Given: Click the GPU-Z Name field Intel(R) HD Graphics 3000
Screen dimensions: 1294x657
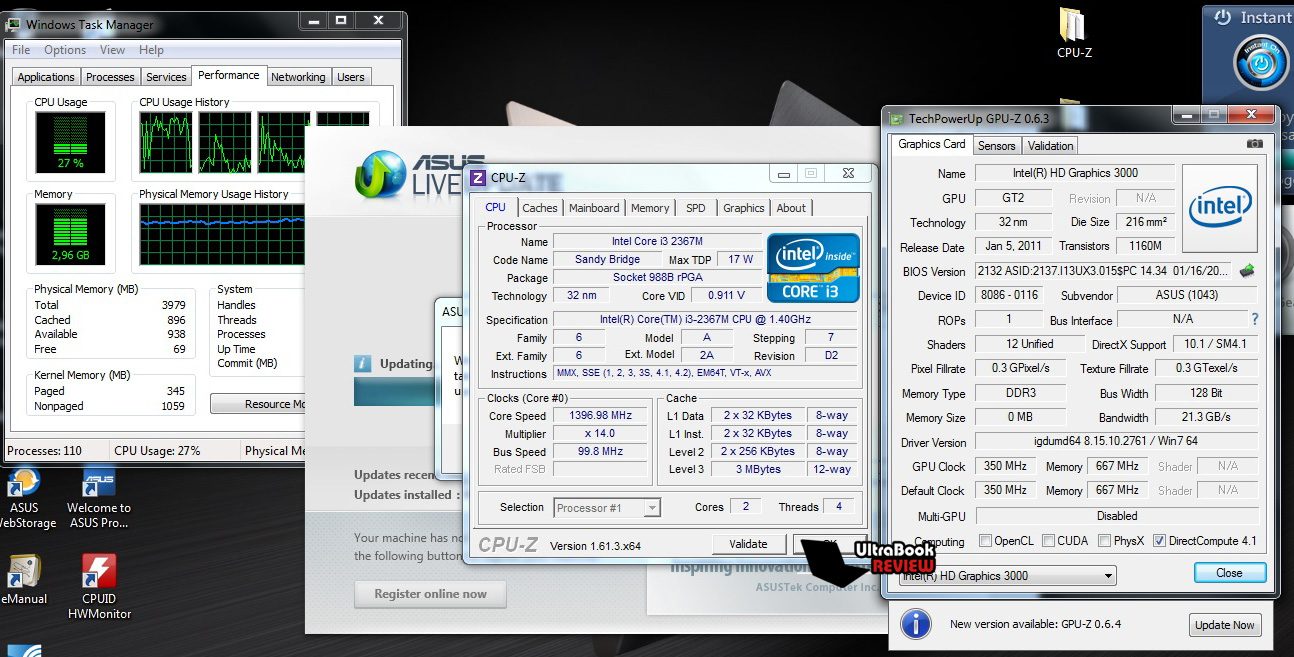Looking at the screenshot, I should click(x=1073, y=173).
